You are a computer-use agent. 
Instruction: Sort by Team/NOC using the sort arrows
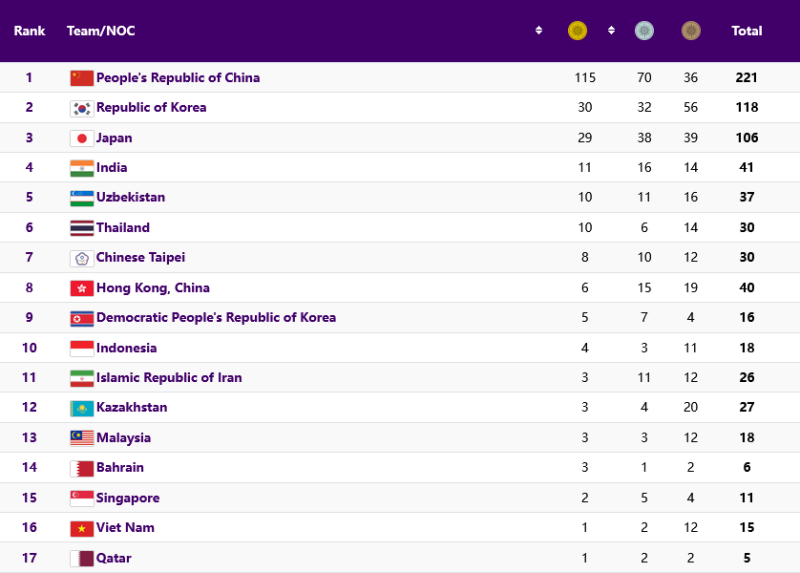tap(538, 31)
